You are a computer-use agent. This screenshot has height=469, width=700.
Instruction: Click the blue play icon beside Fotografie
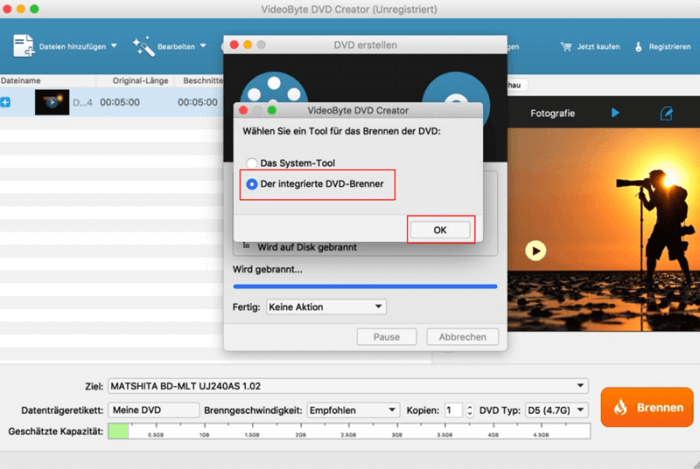pos(615,113)
